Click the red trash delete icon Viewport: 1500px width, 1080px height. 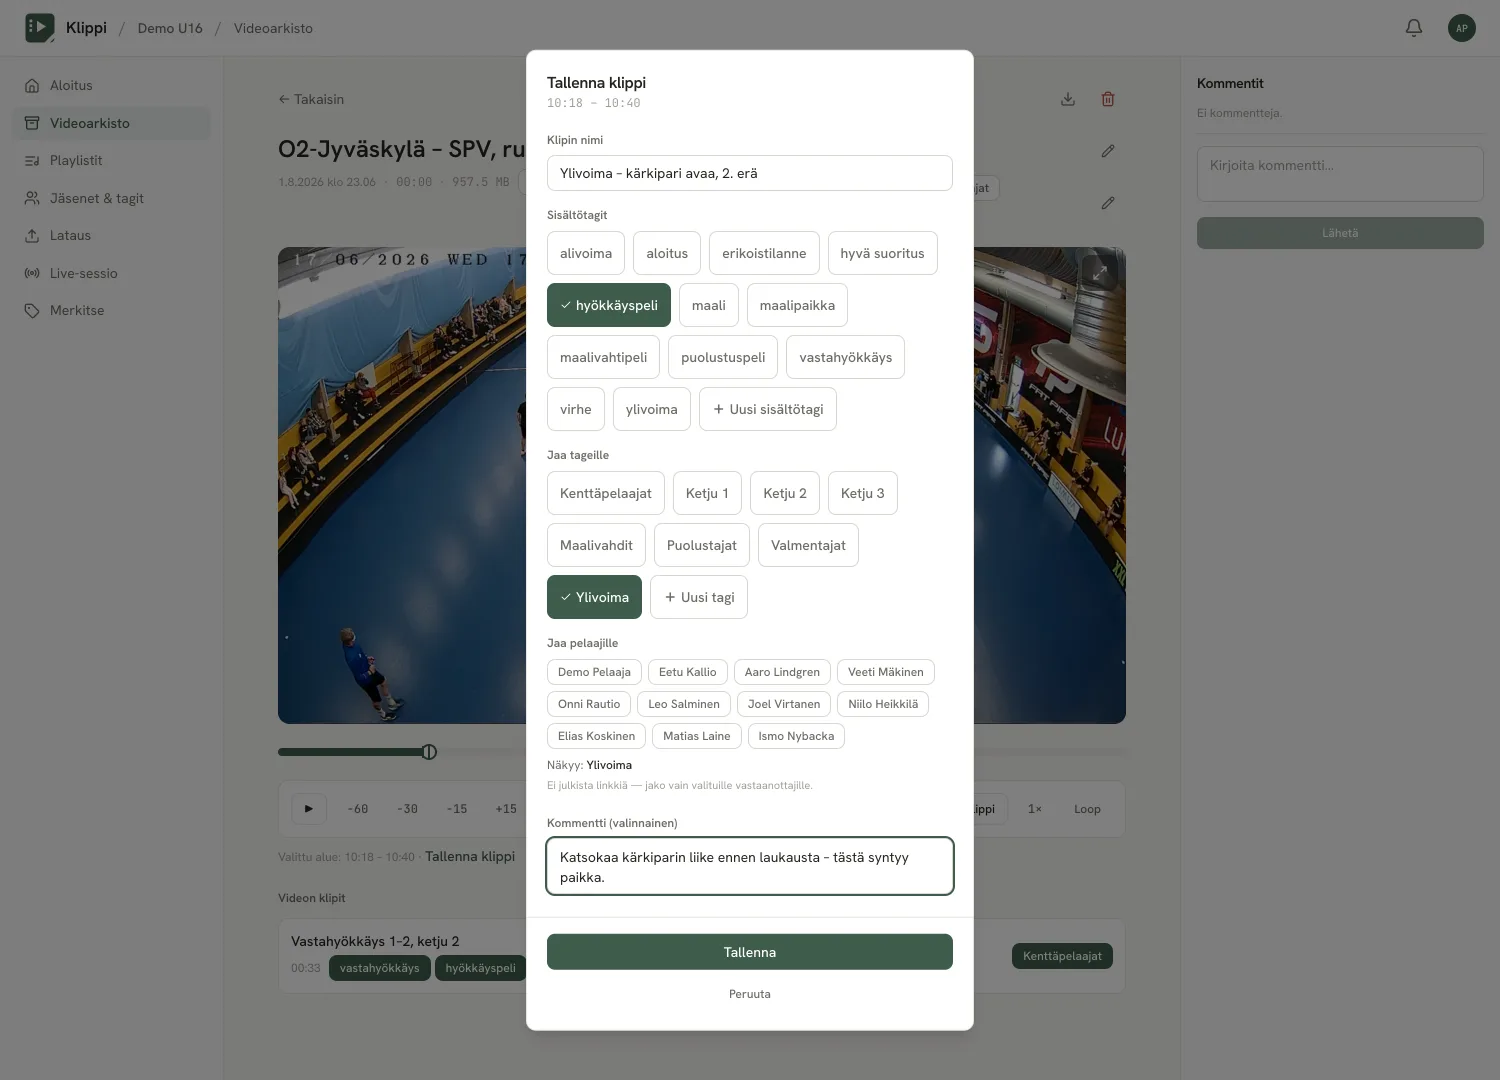1108,99
